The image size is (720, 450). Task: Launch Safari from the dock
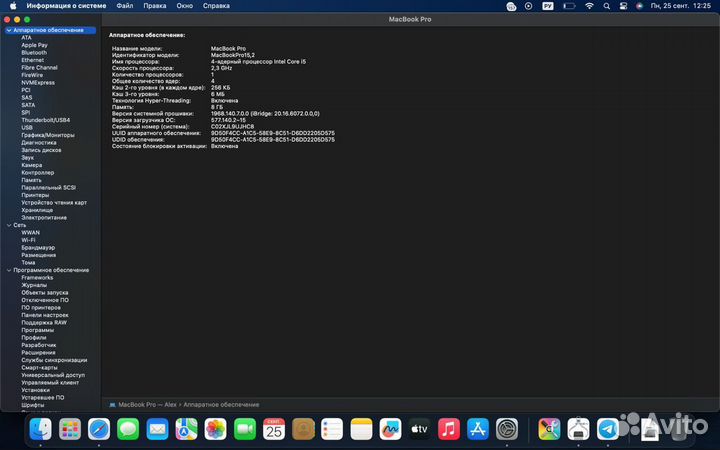click(x=99, y=429)
